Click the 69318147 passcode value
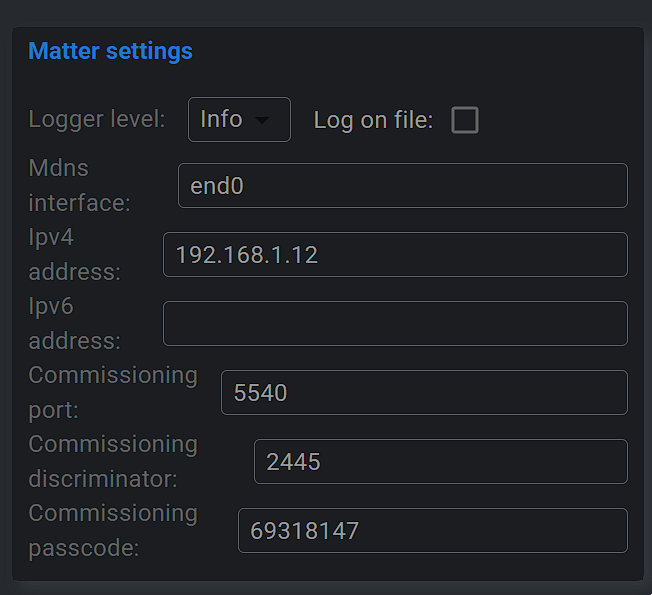 click(x=304, y=531)
